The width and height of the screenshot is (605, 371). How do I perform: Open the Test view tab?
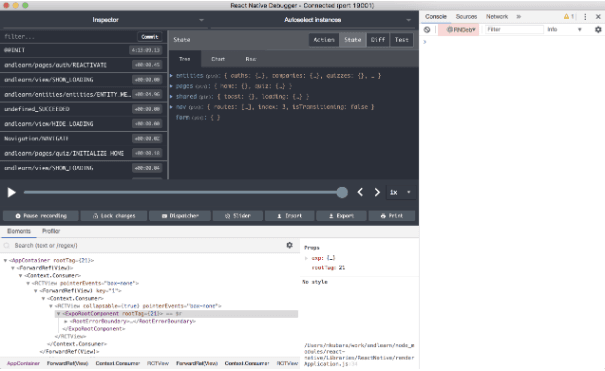[x=402, y=40]
